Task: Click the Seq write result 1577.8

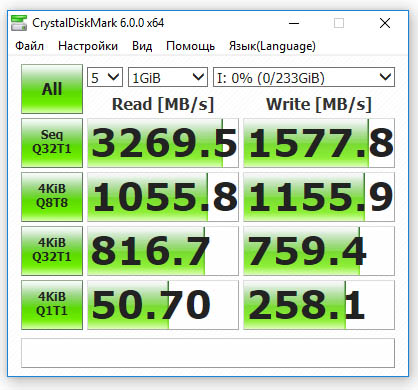Action: [319, 143]
